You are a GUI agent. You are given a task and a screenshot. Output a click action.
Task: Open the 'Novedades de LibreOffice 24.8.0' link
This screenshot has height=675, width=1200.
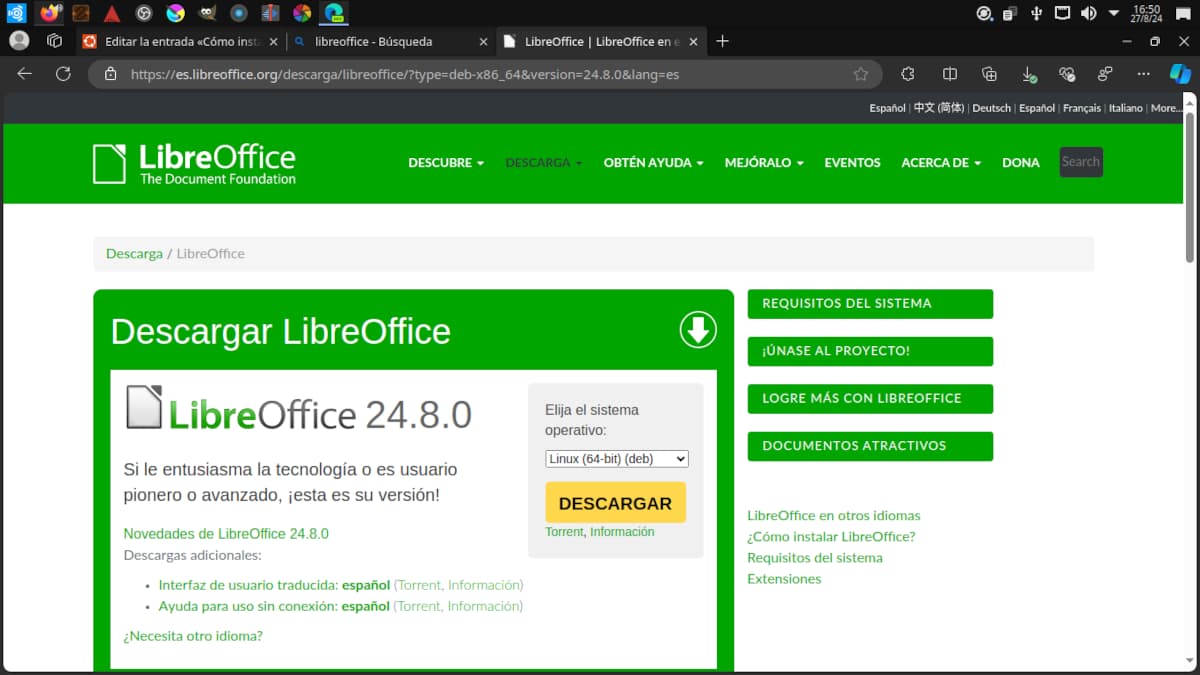click(x=226, y=534)
